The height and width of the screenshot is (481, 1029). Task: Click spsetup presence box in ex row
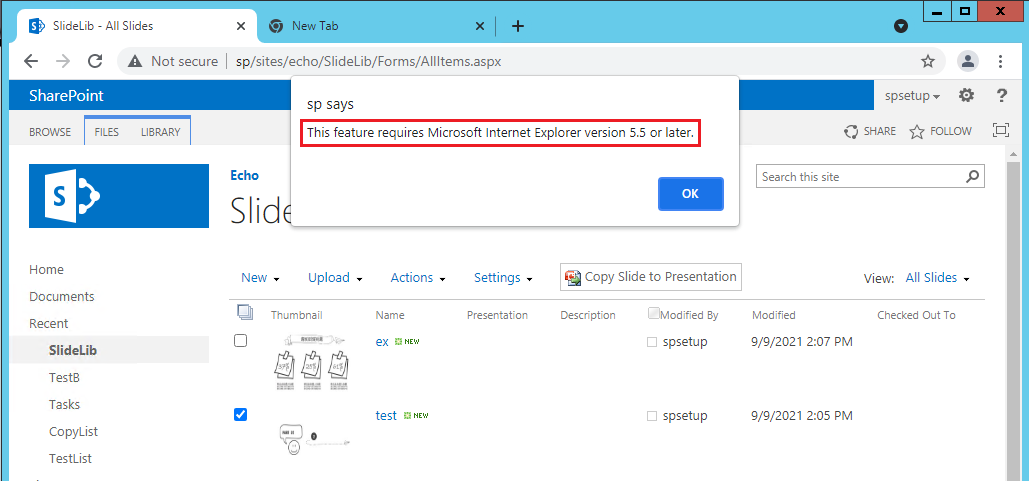652,342
